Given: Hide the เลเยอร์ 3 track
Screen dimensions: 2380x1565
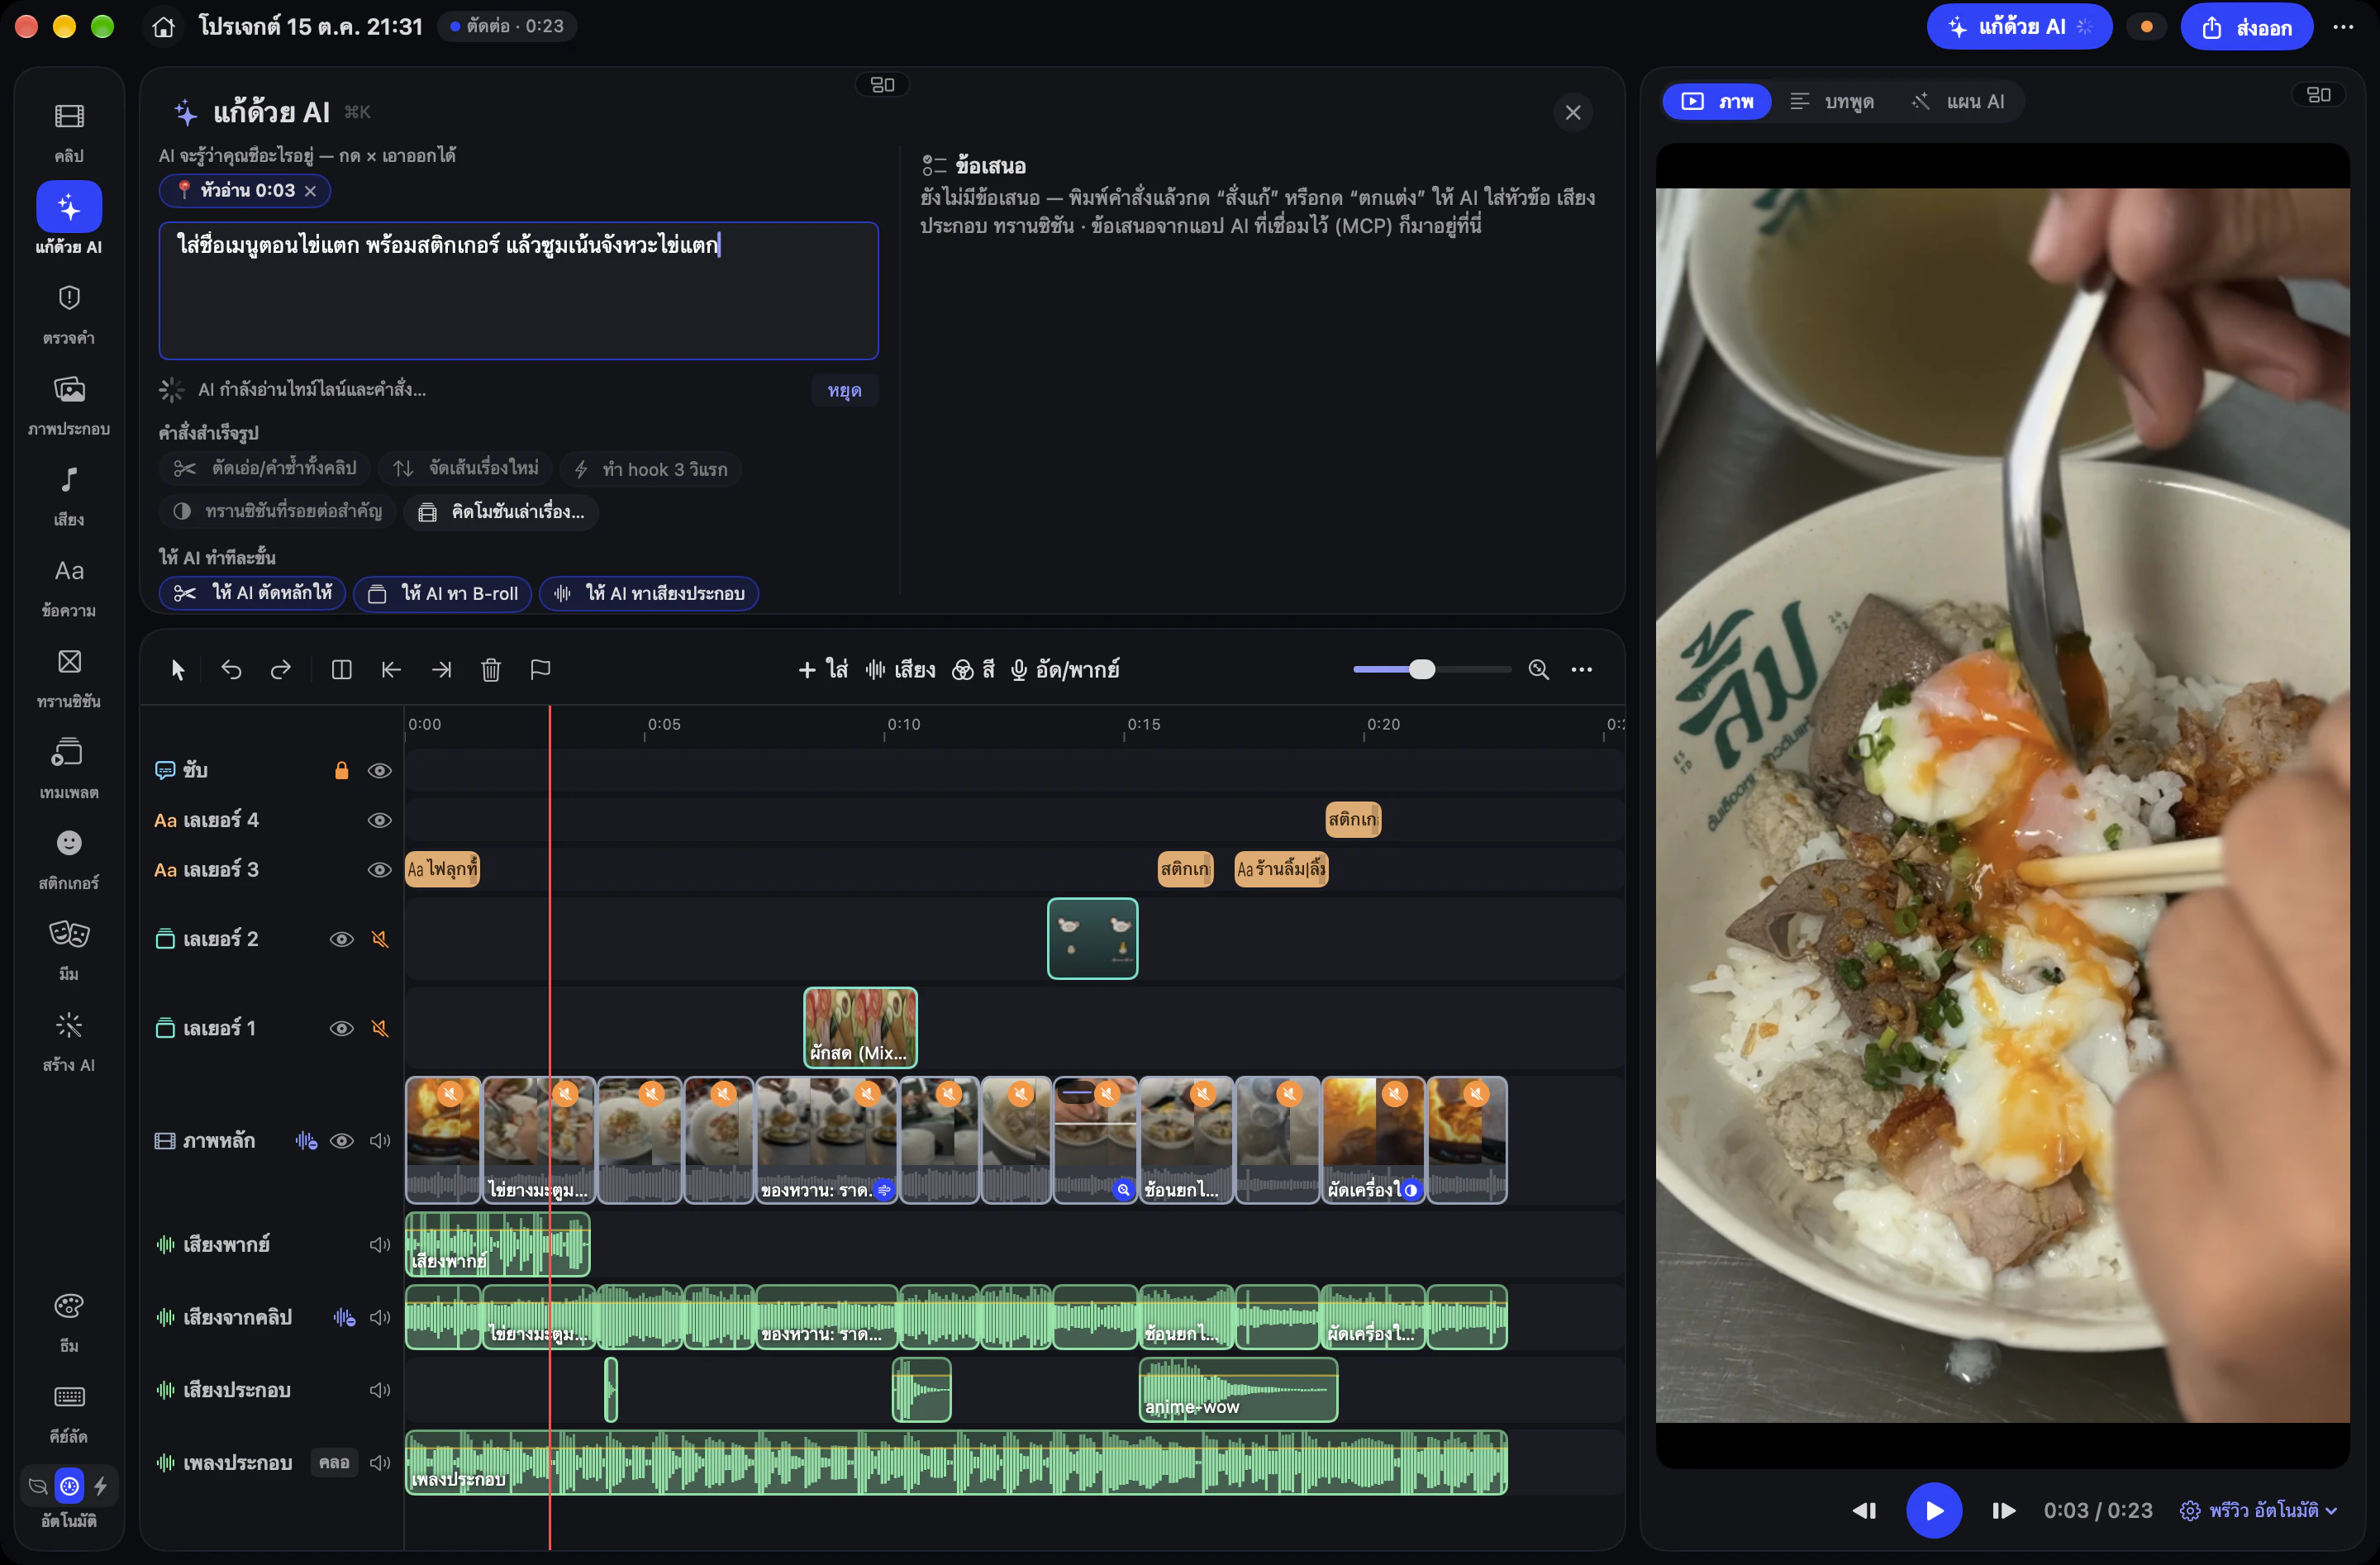Looking at the screenshot, I should coord(379,869).
